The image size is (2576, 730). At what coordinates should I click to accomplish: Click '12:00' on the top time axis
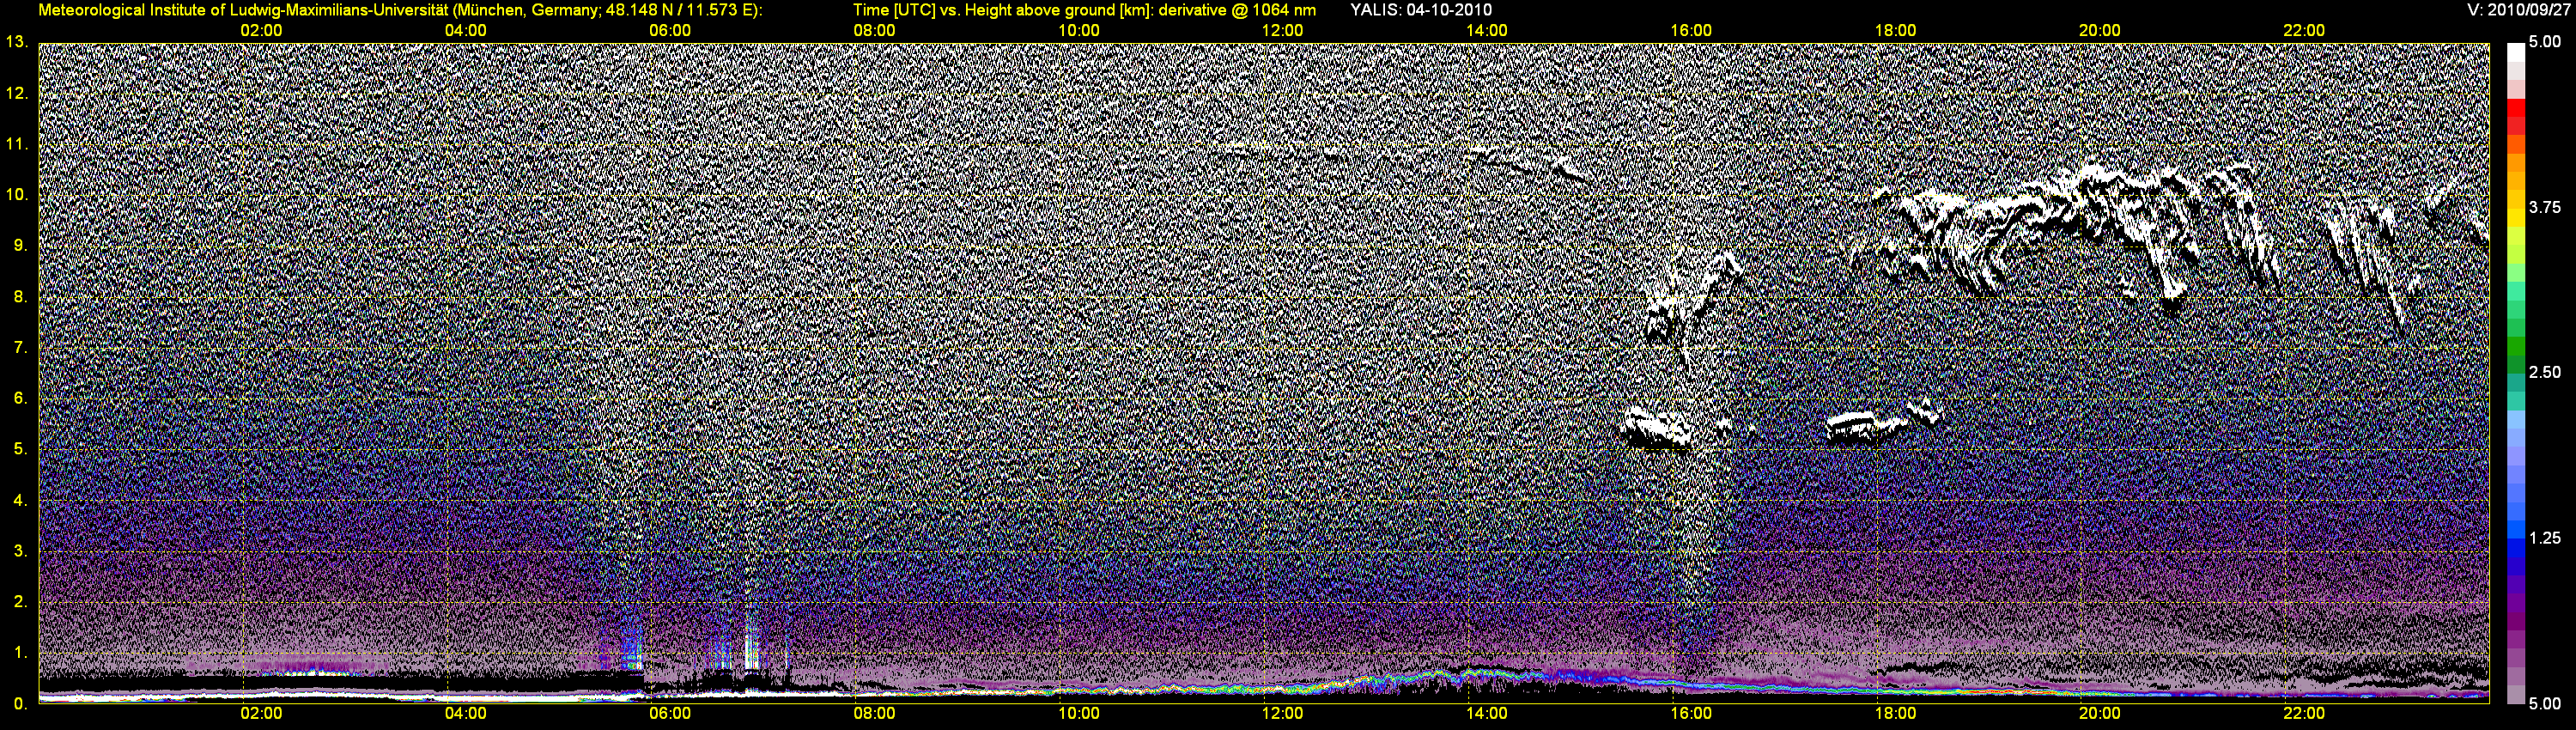coord(1283,31)
